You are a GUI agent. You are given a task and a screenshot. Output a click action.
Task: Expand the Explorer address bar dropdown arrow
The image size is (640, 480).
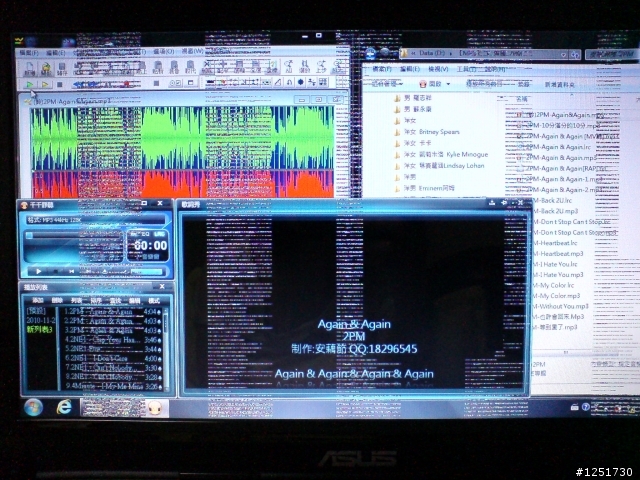click(x=563, y=55)
